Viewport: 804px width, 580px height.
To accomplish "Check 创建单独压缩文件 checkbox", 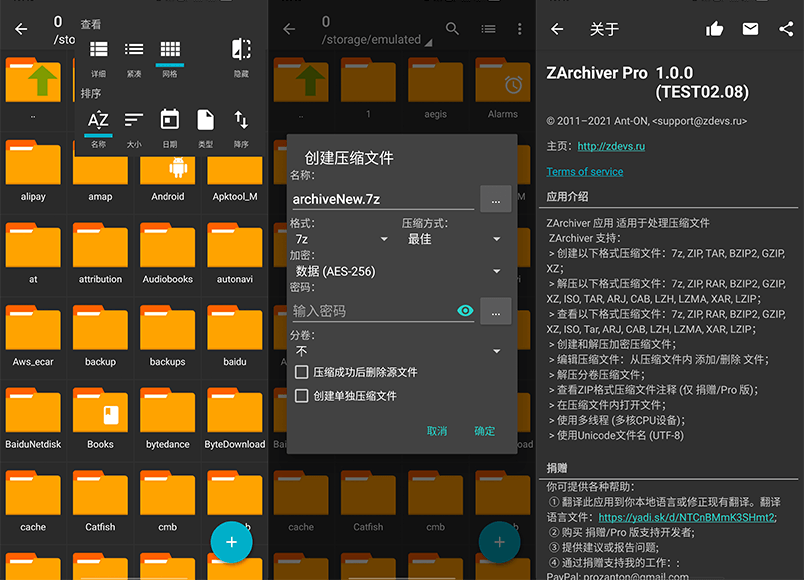I will [x=302, y=395].
